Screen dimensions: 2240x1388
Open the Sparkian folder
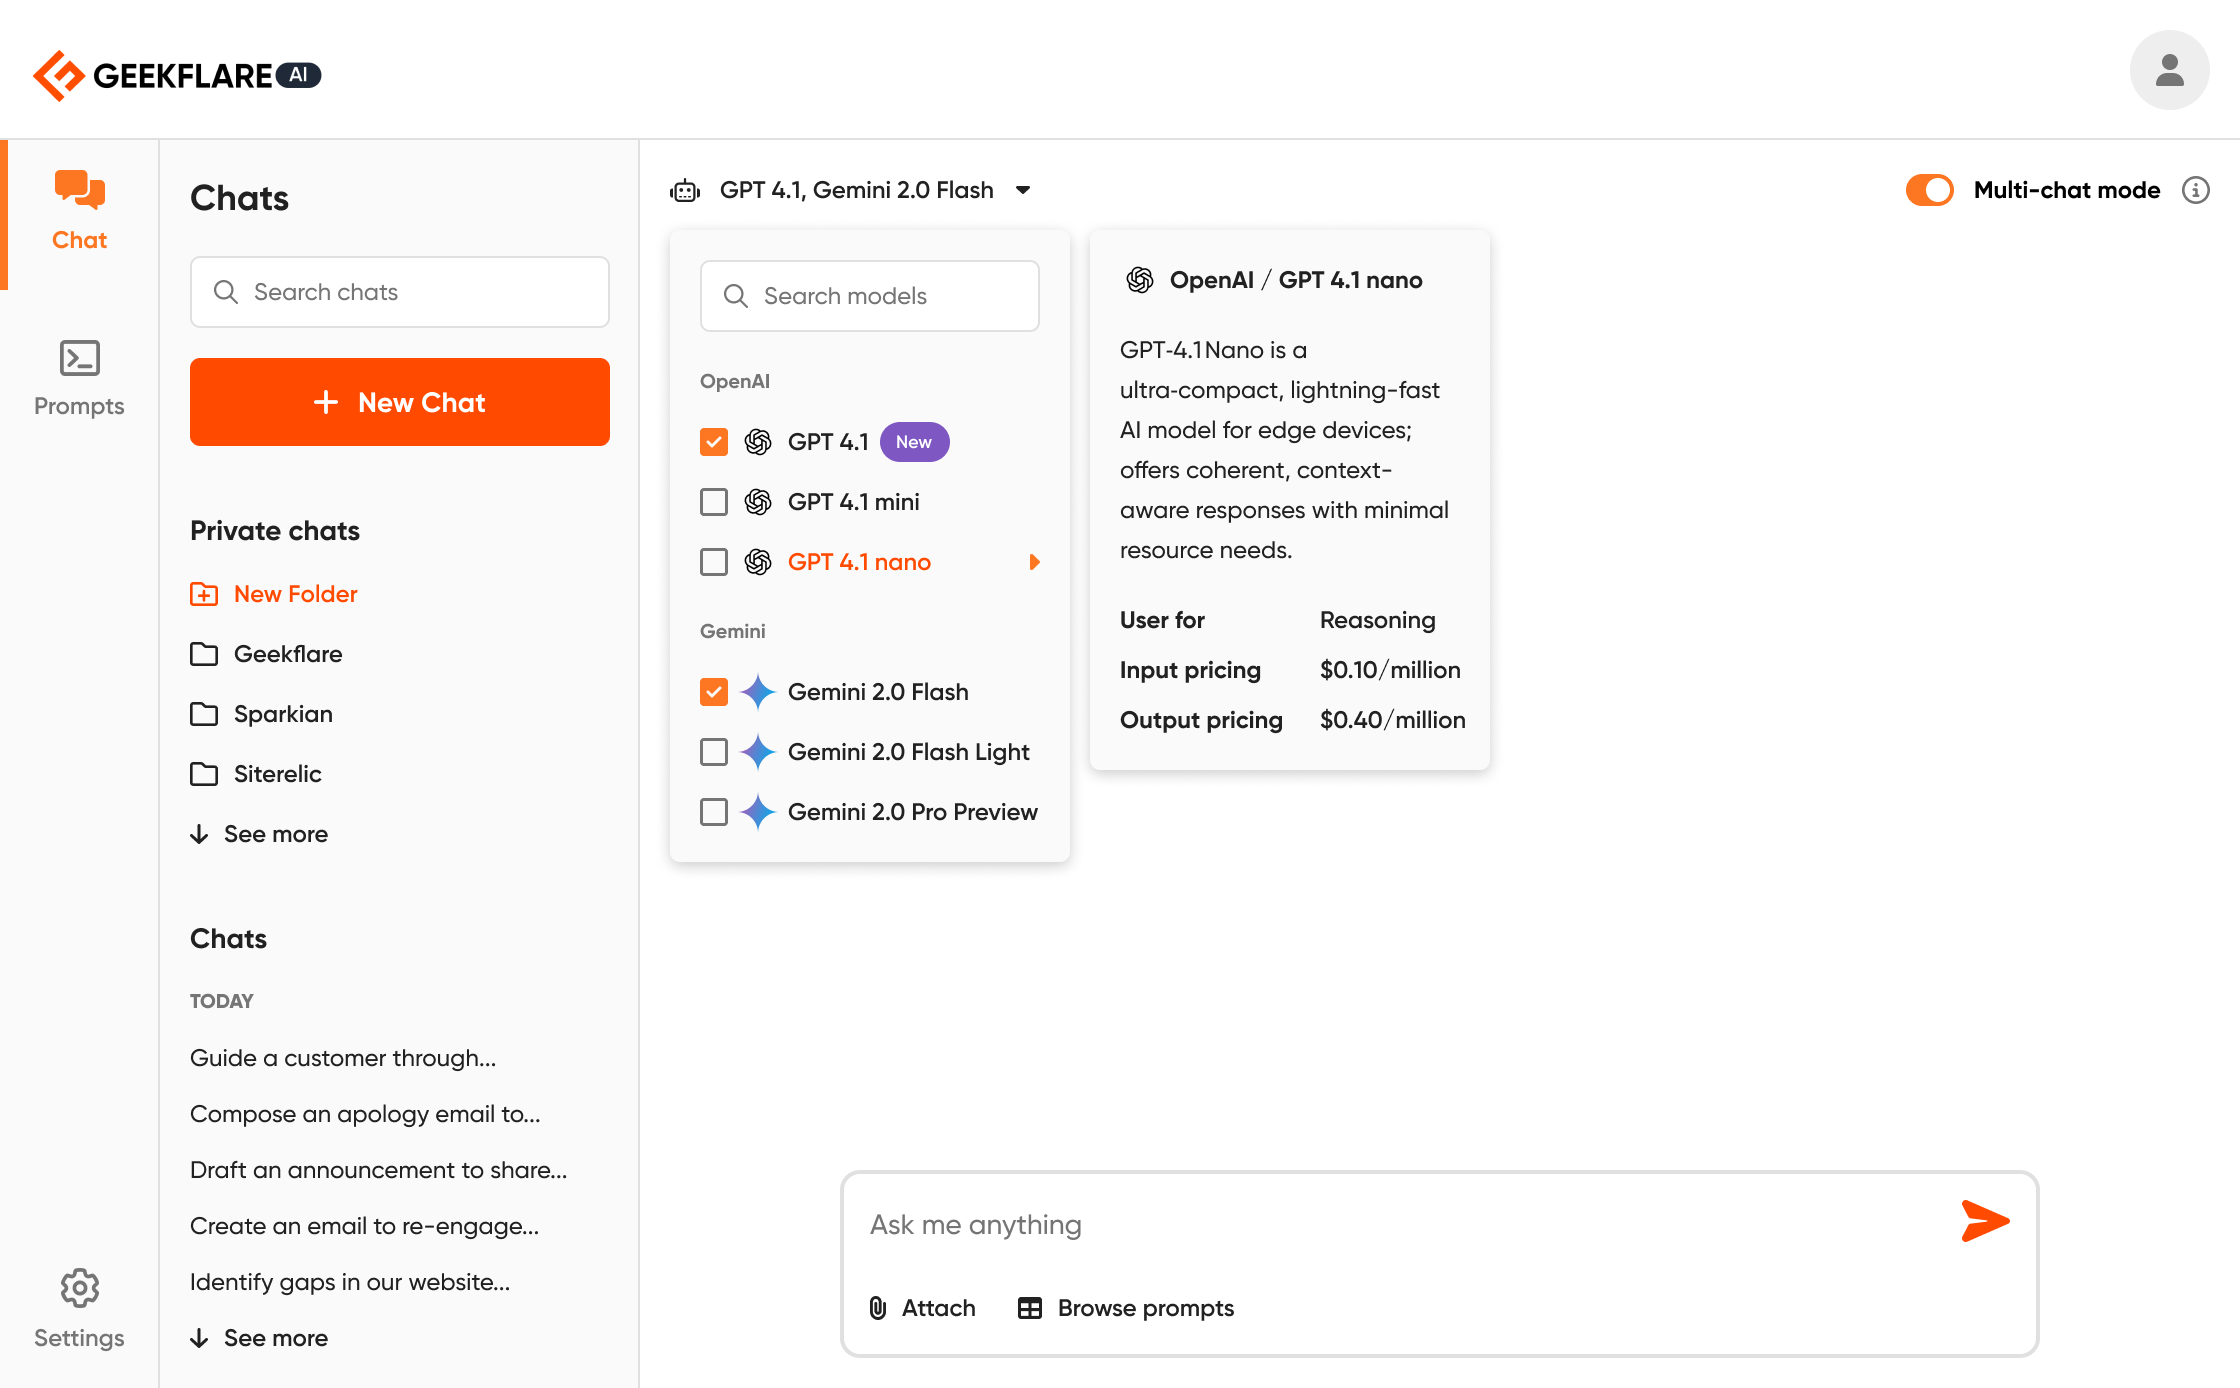coord(283,713)
